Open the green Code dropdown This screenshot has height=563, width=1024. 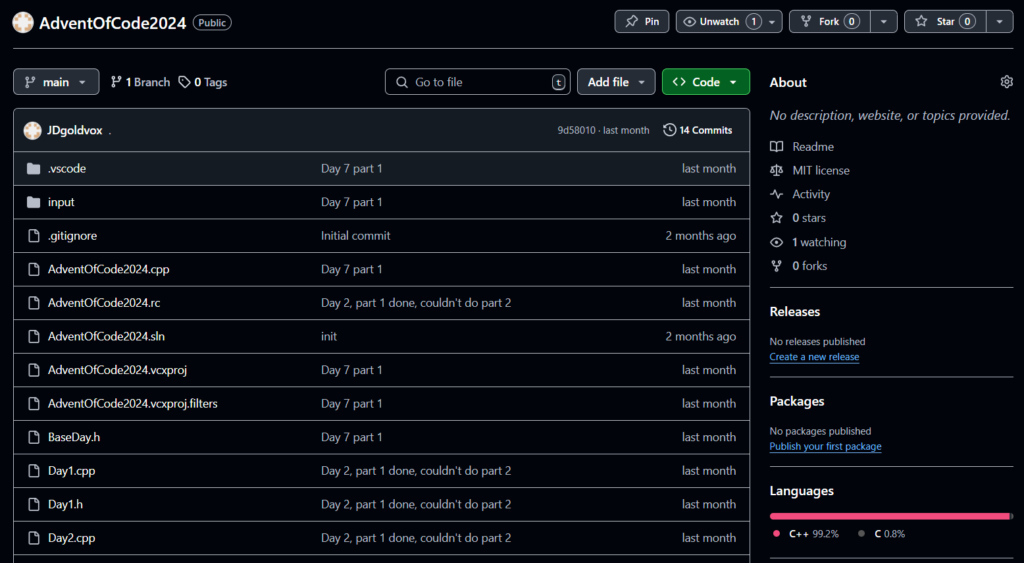pyautogui.click(x=705, y=82)
